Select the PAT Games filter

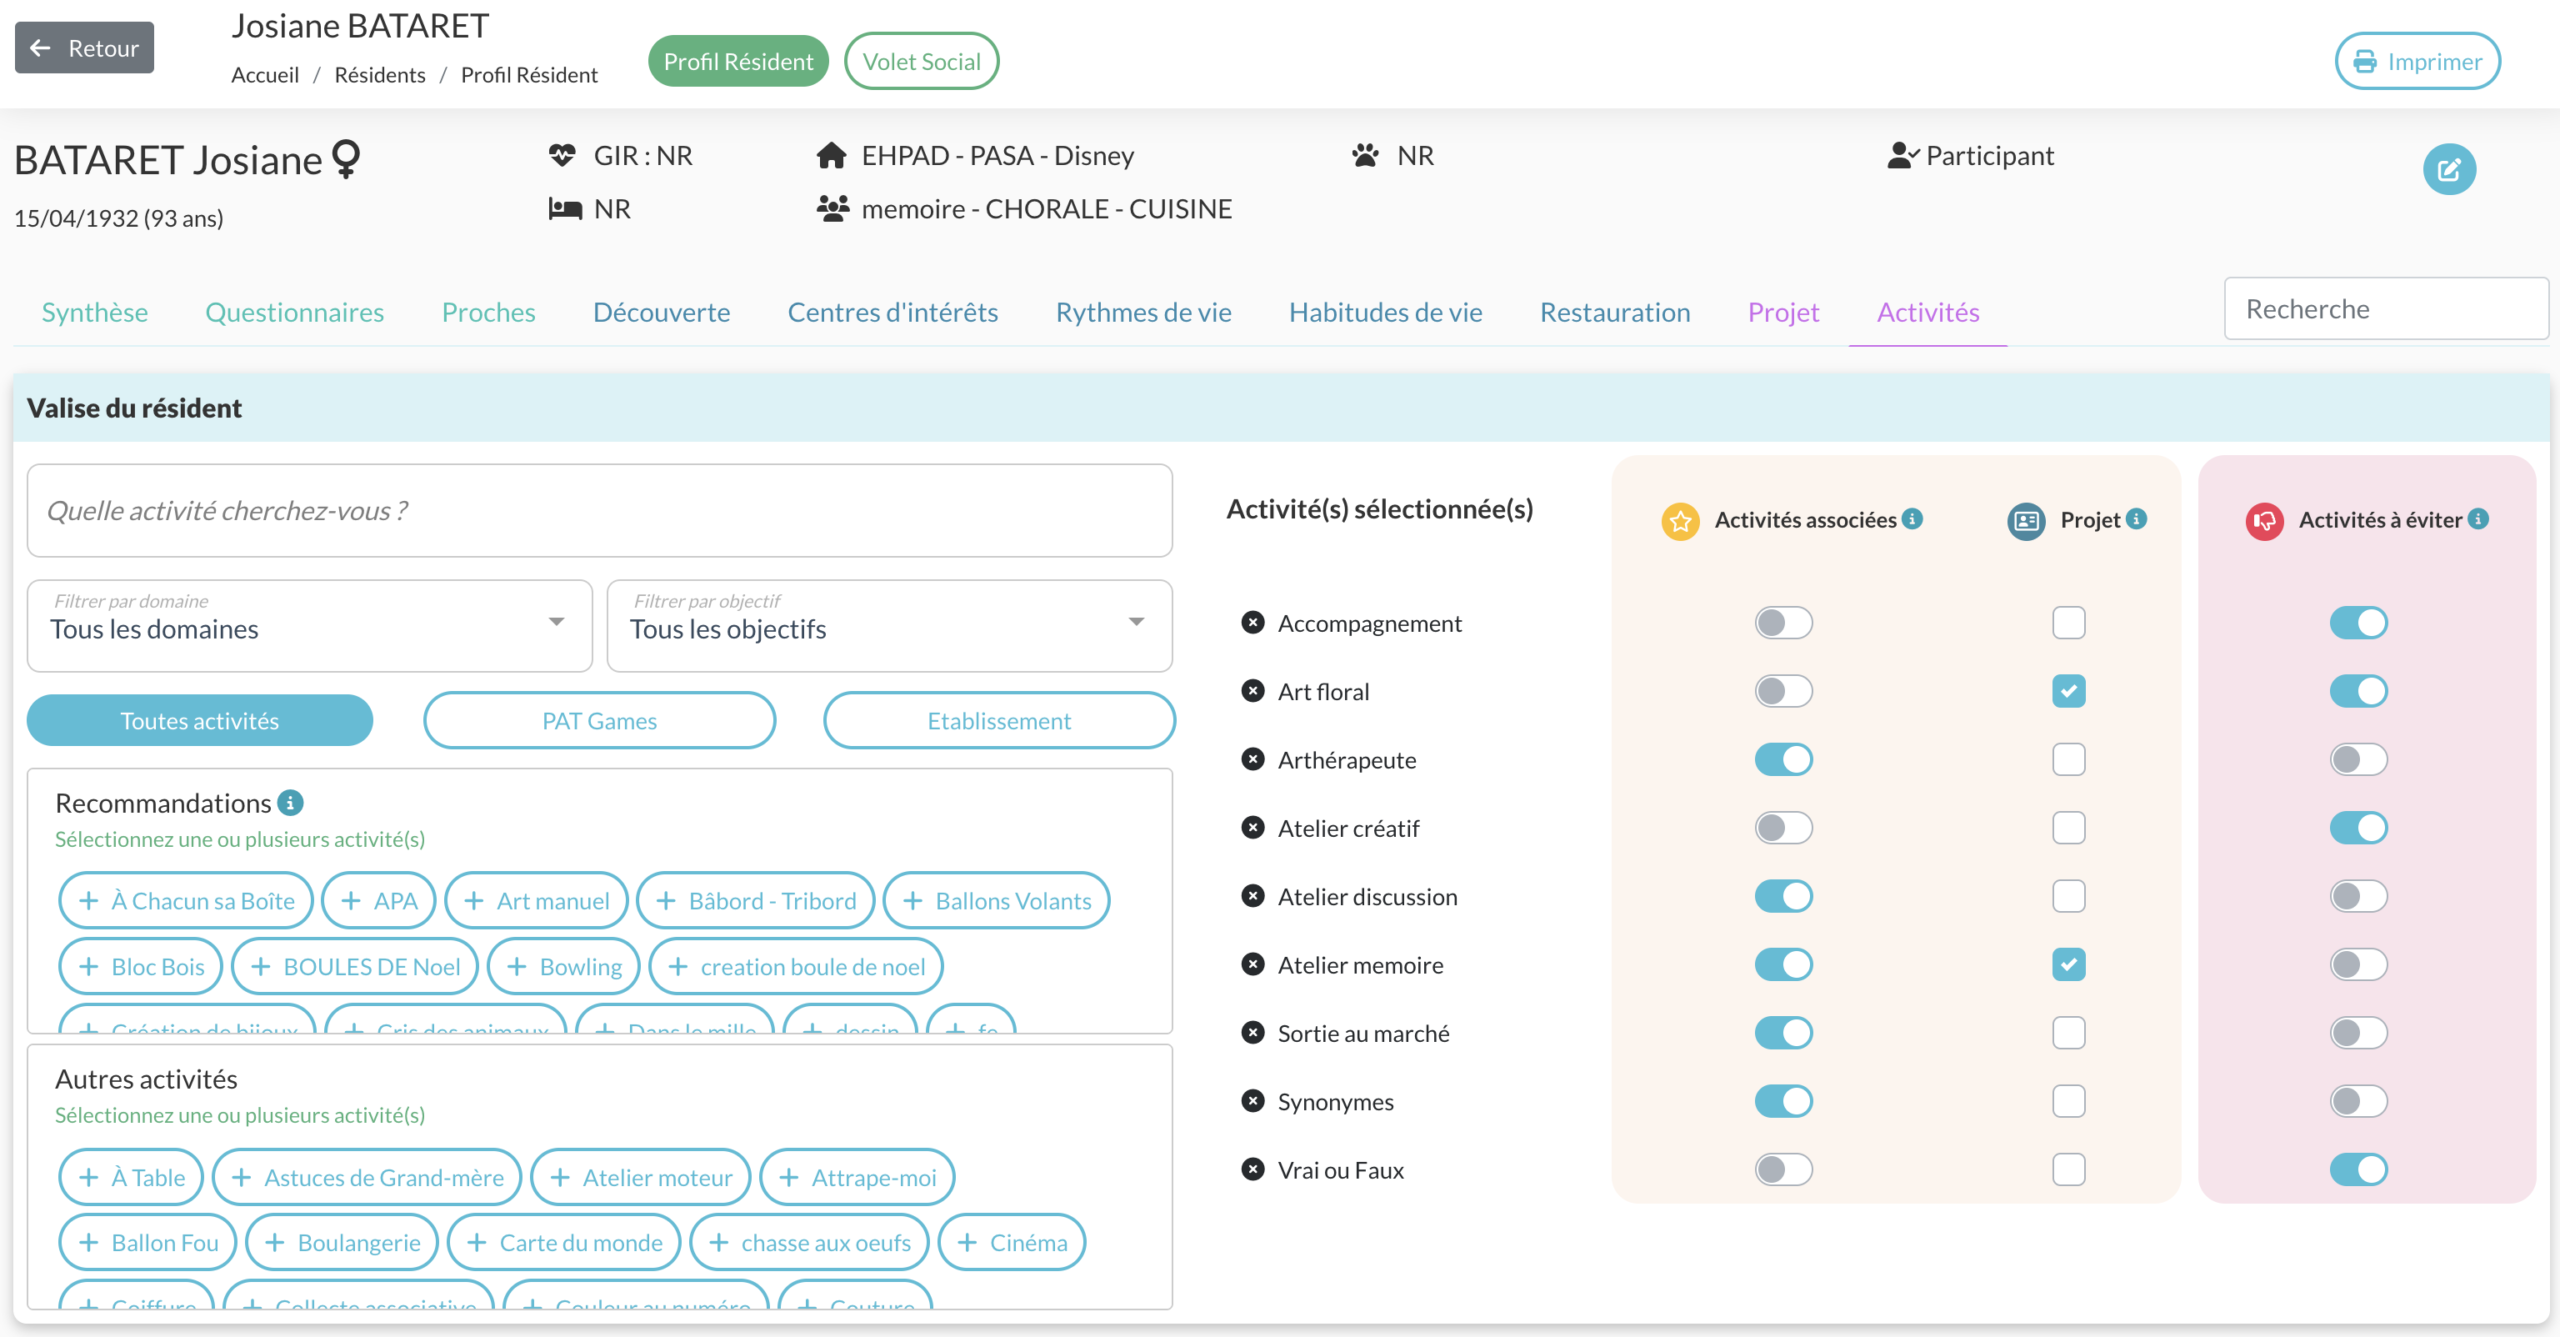[x=599, y=721]
